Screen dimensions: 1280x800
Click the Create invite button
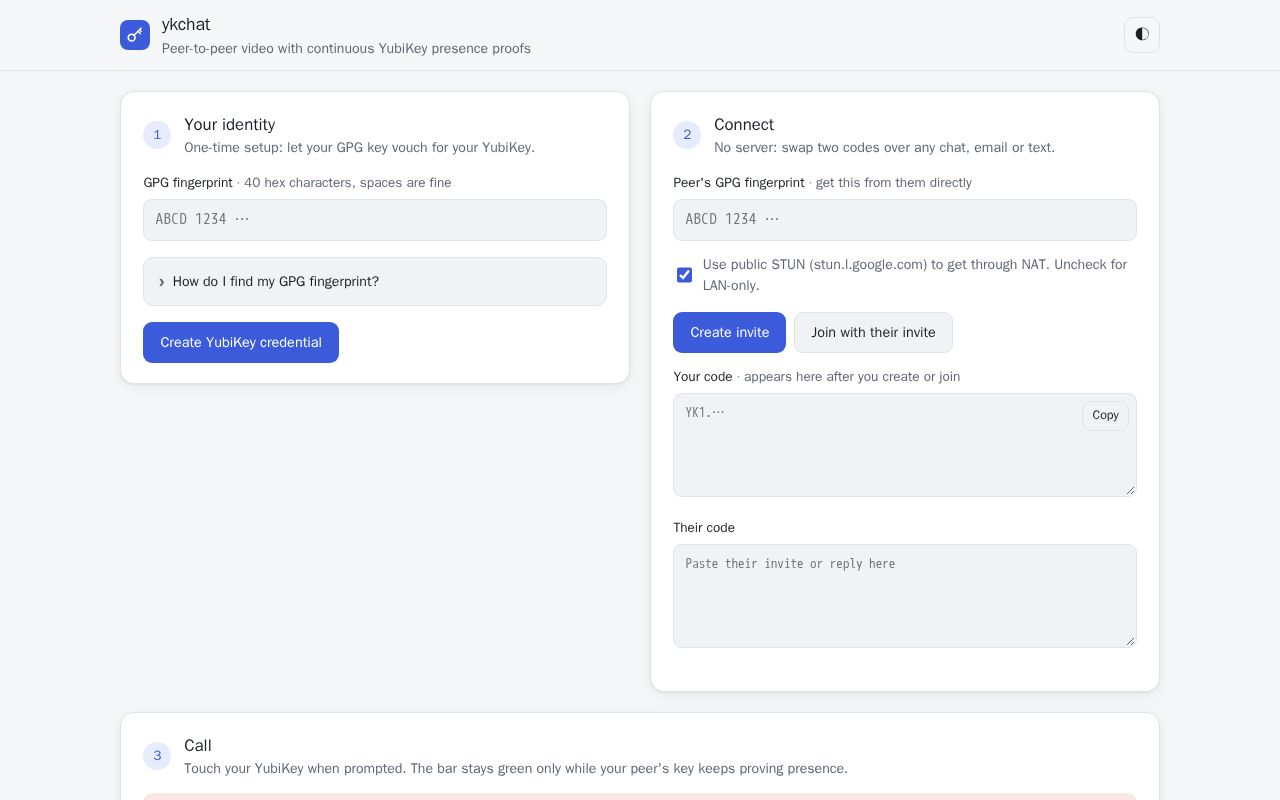tap(729, 332)
